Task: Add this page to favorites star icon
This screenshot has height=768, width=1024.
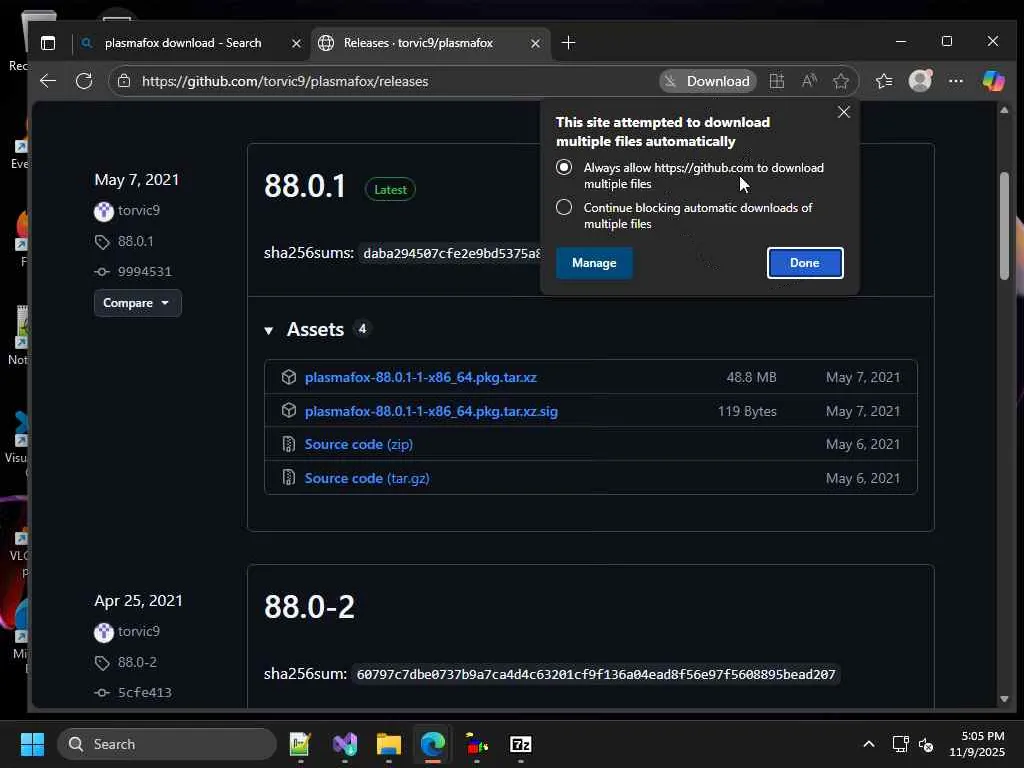Action: [x=841, y=81]
